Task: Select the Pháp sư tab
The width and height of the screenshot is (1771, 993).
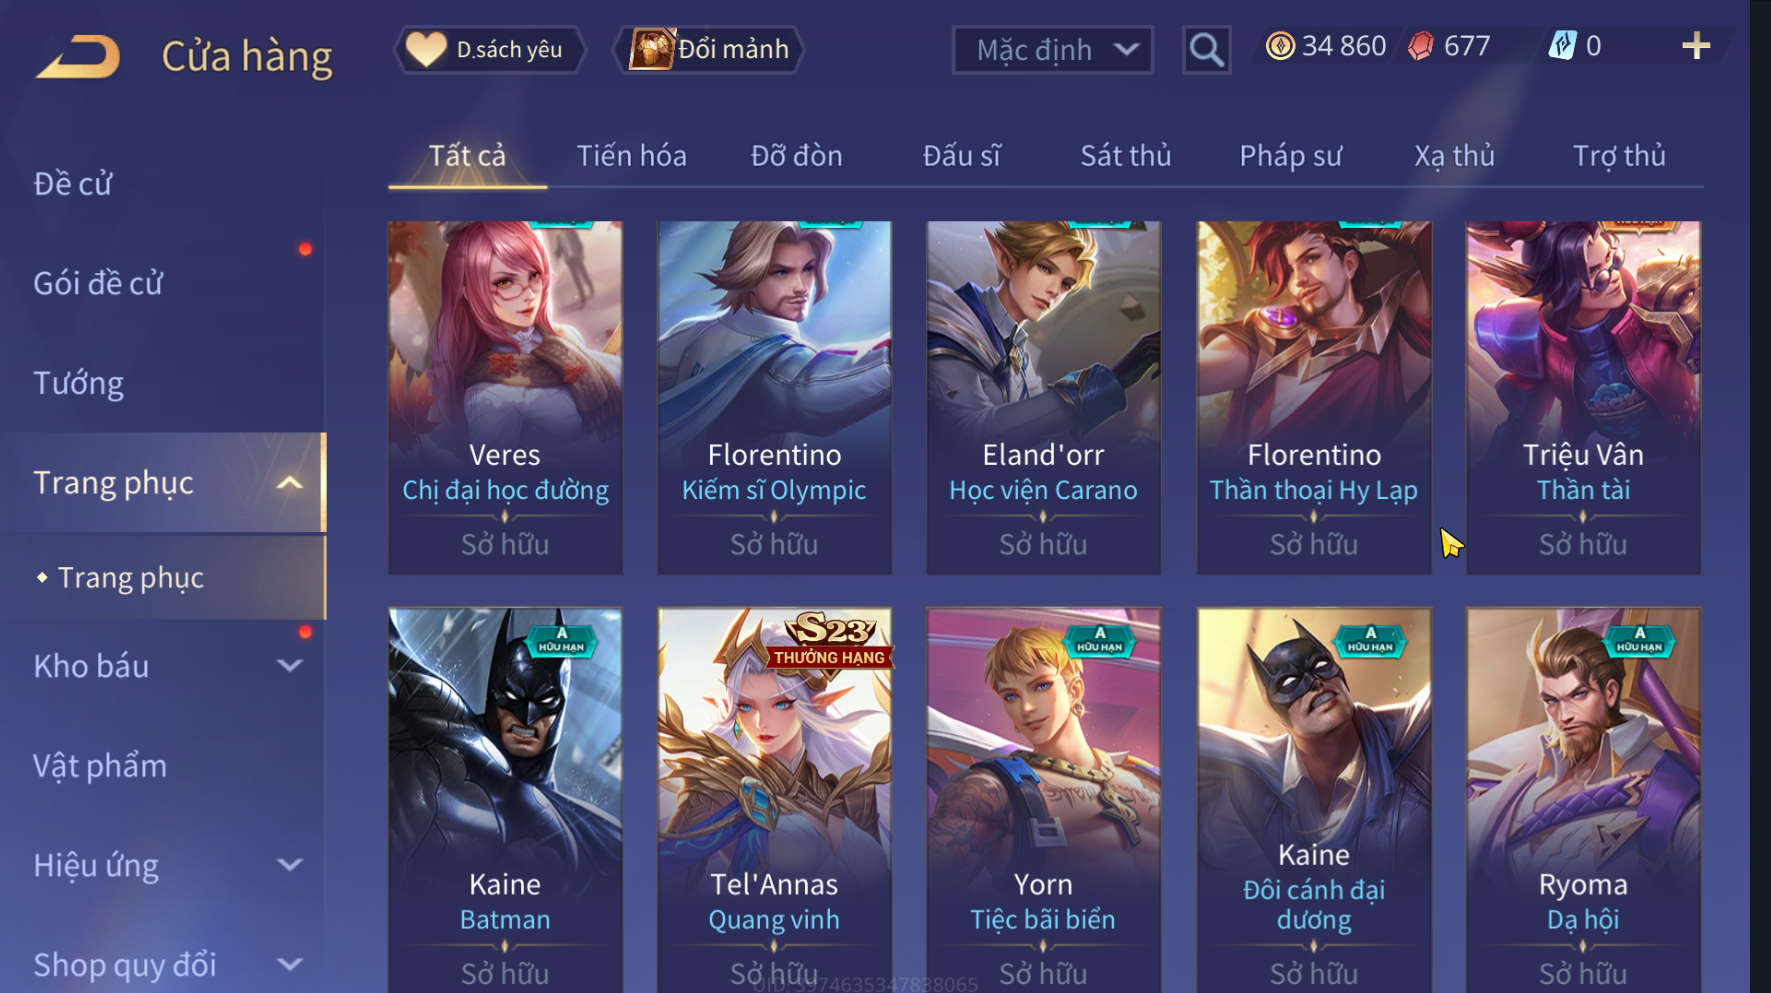Action: click(1290, 156)
